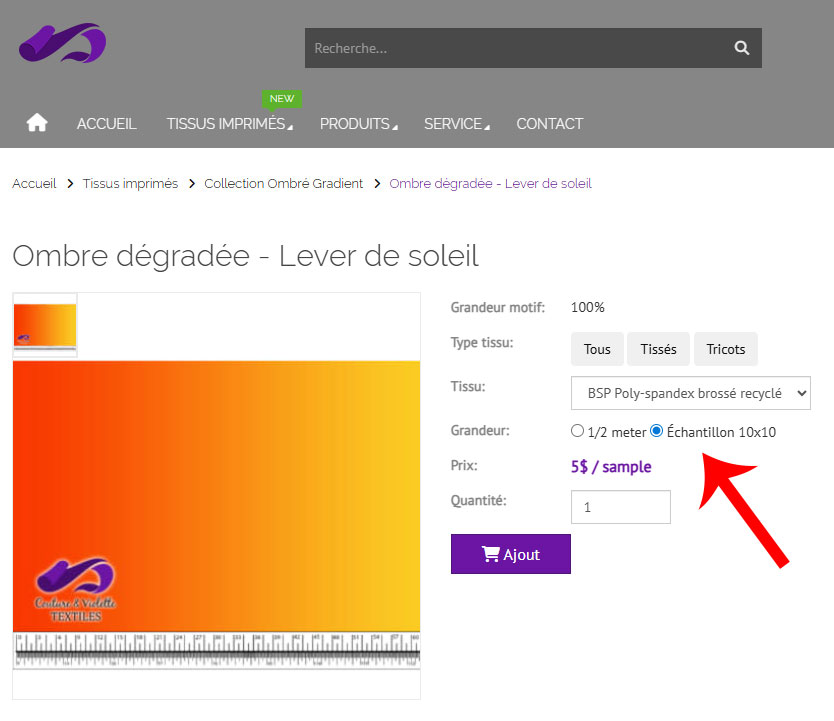The height and width of the screenshot is (721, 834).
Task: Click the Ajout add-to-cart button
Action: coord(510,554)
